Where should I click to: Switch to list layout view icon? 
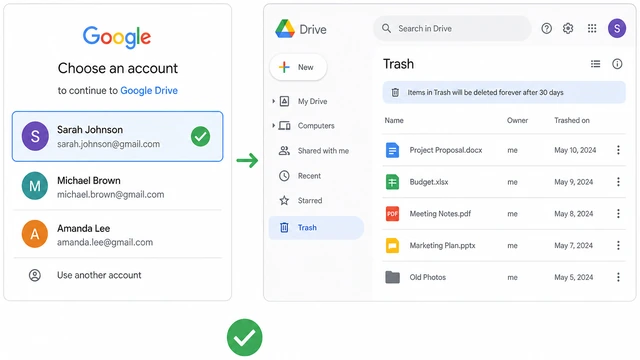(x=596, y=64)
